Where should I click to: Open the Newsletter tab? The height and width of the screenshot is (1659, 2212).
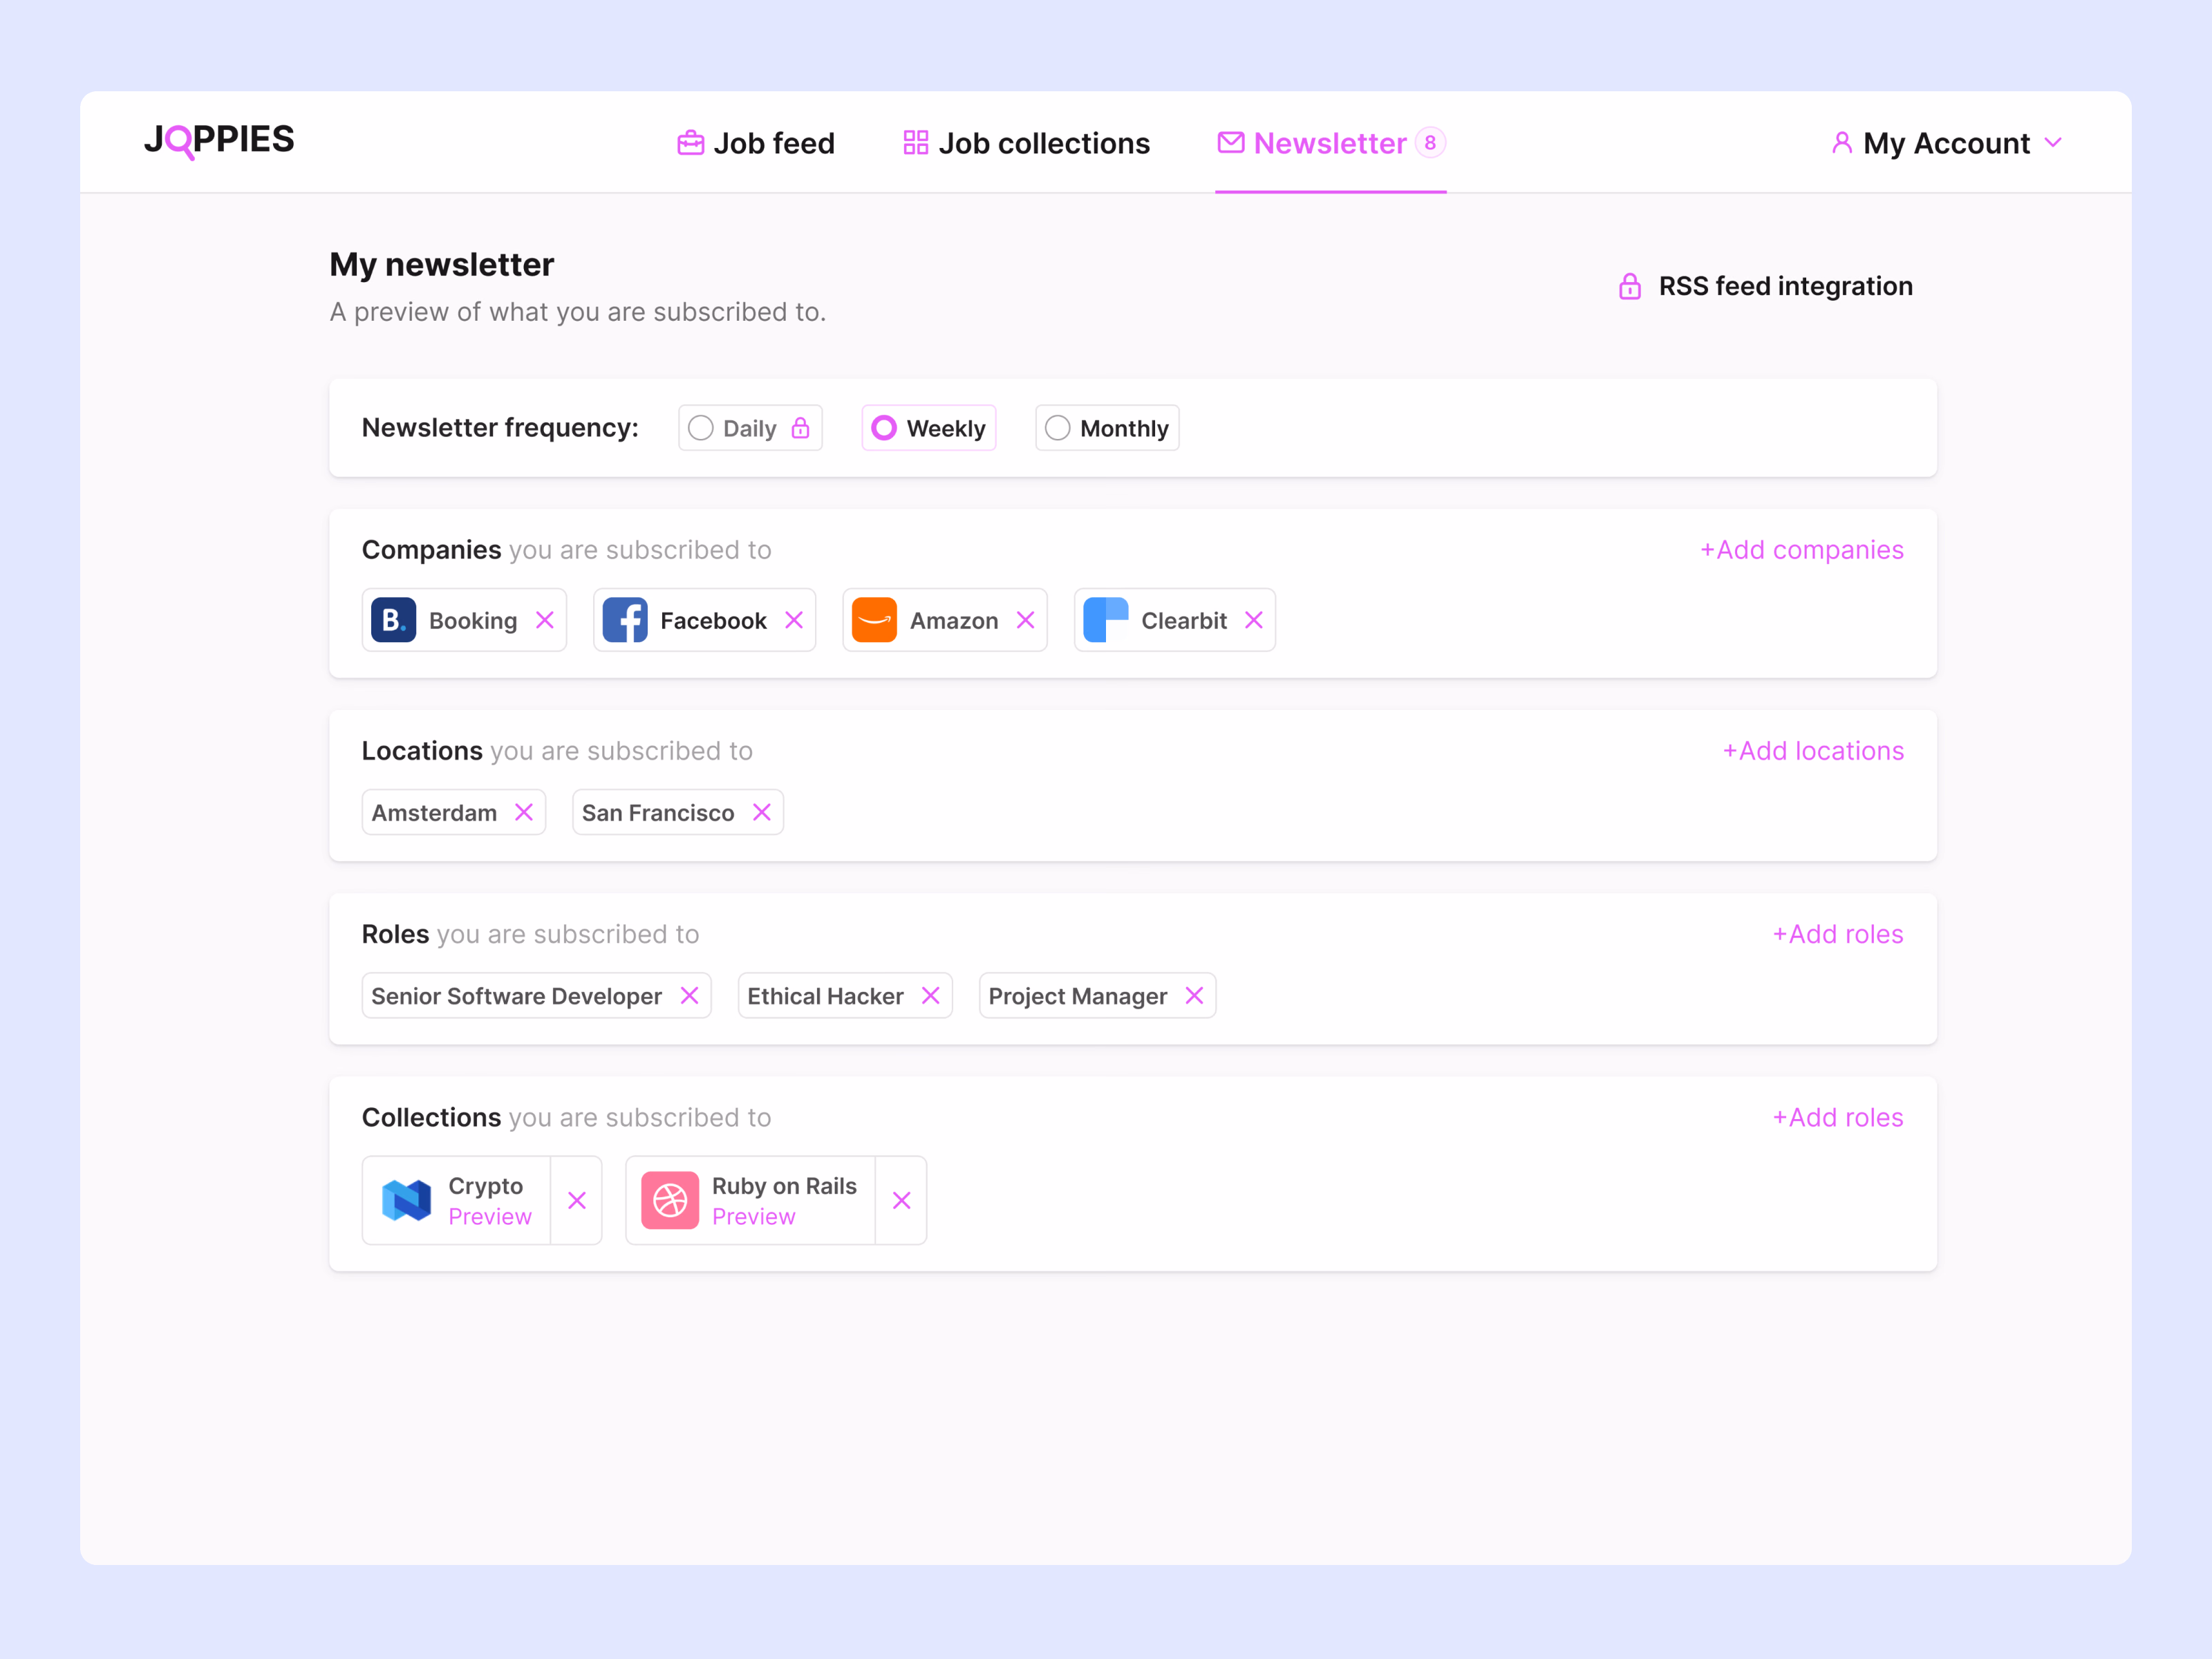point(1331,143)
